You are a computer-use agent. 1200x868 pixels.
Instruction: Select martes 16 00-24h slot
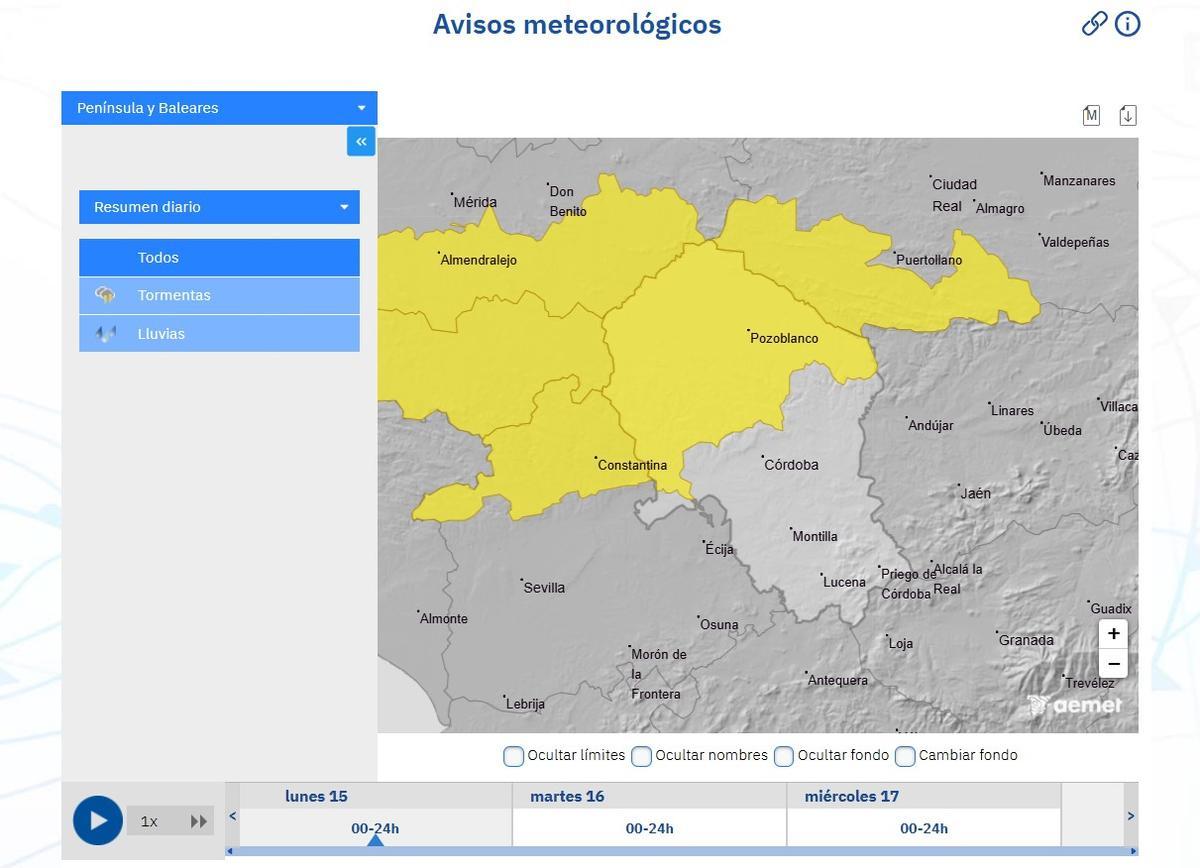tap(649, 828)
